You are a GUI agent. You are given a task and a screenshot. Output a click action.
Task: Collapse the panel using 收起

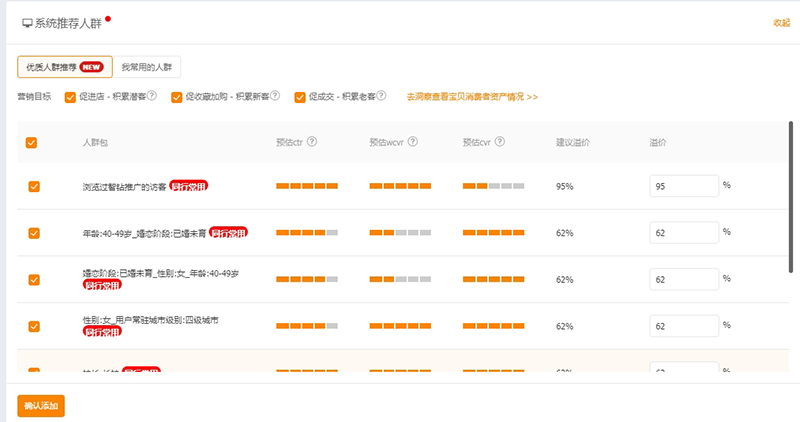point(781,22)
